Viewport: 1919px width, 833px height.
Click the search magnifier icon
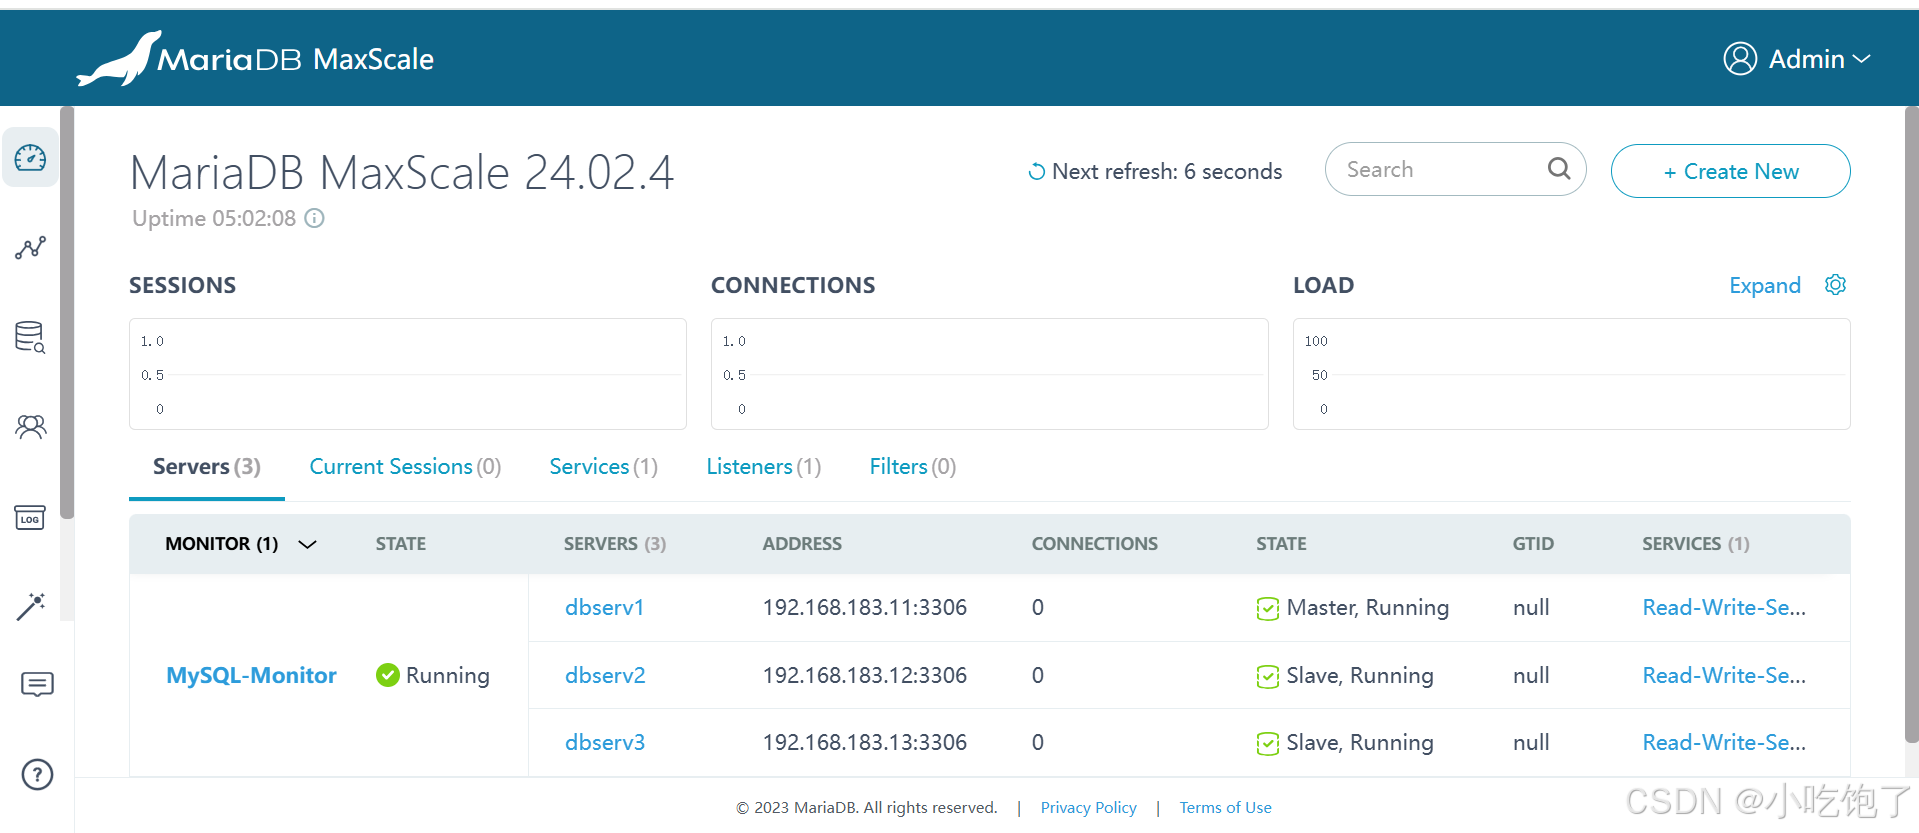click(1559, 169)
